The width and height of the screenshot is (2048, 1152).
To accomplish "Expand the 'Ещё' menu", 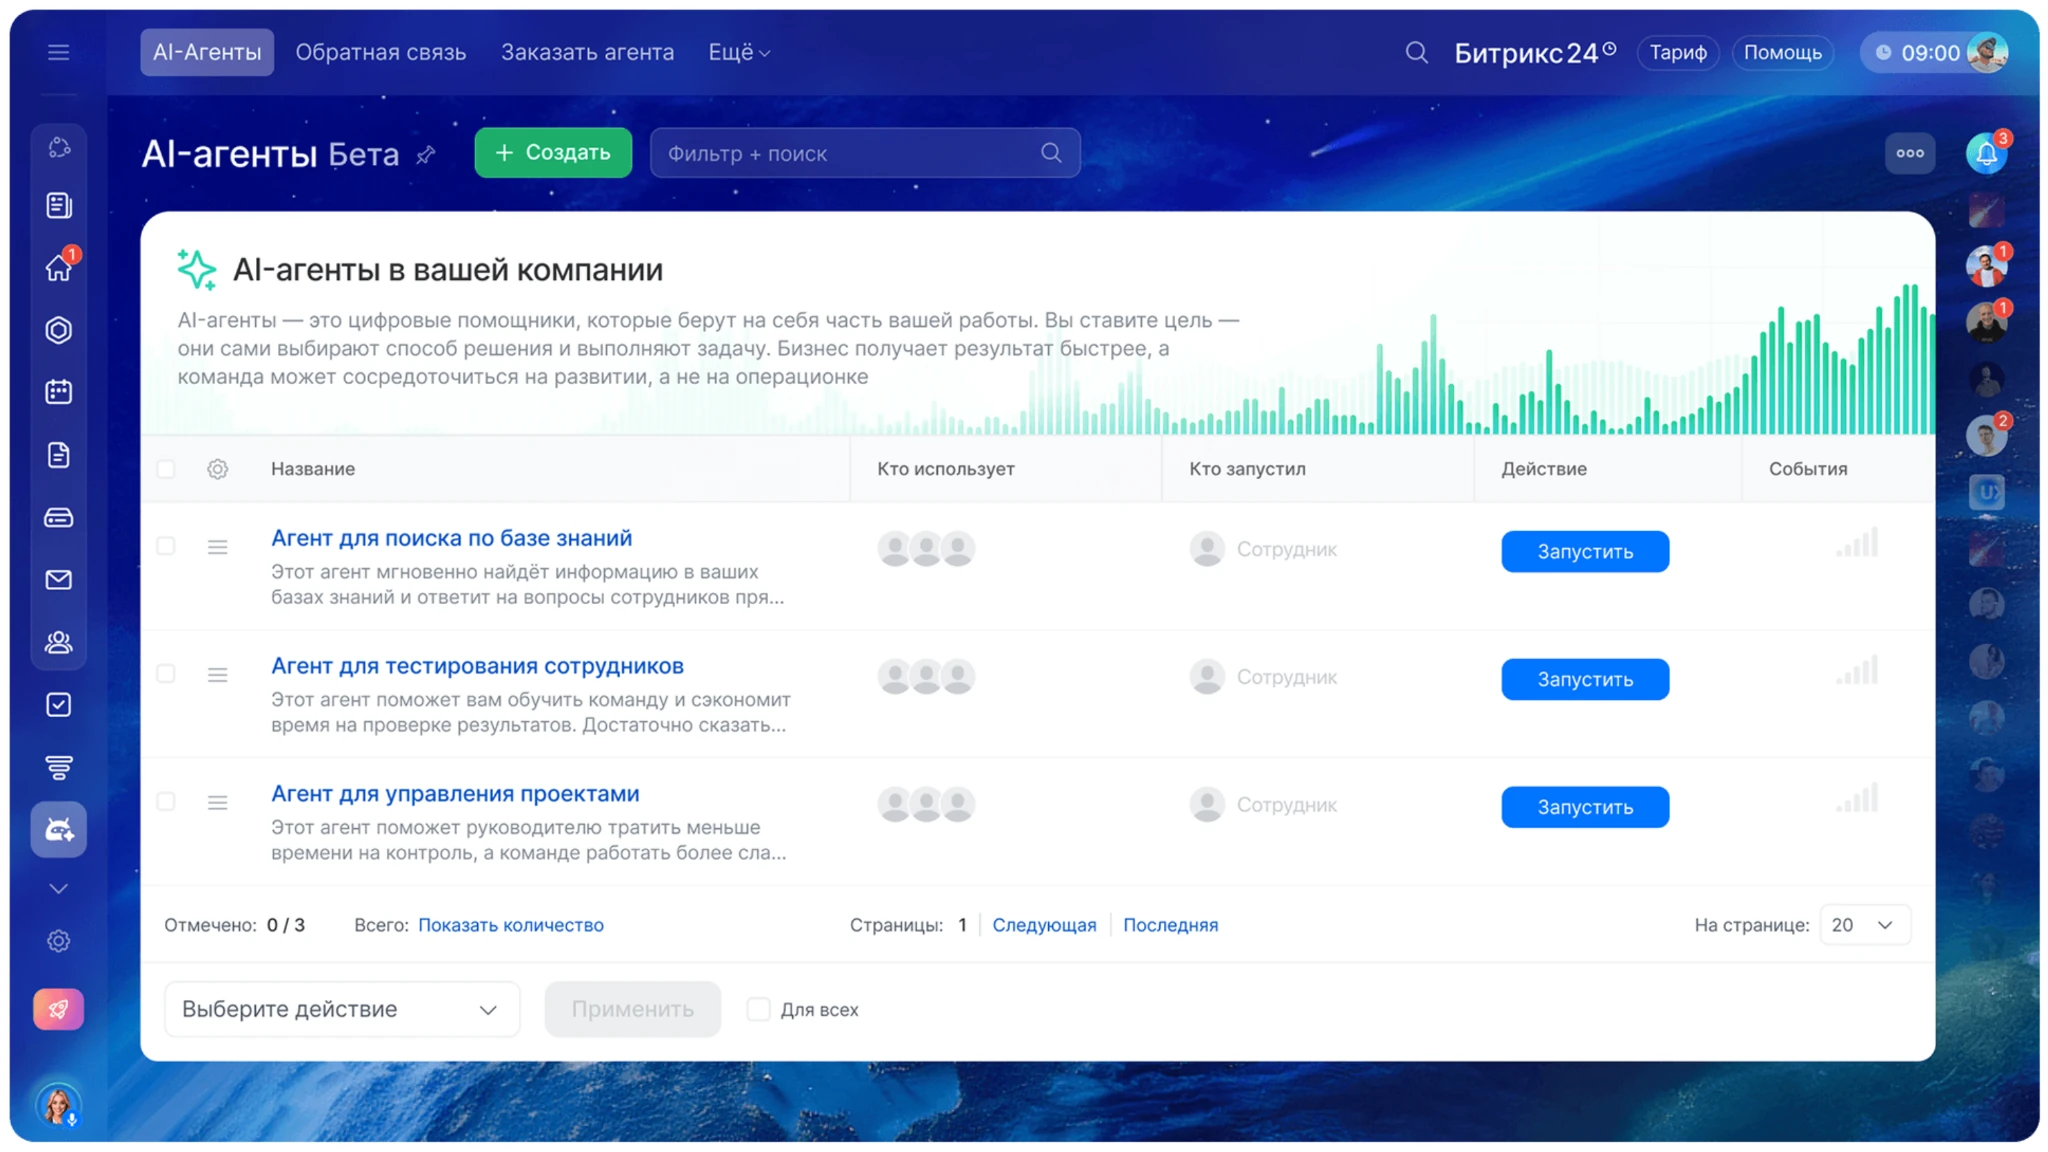I will click(739, 52).
